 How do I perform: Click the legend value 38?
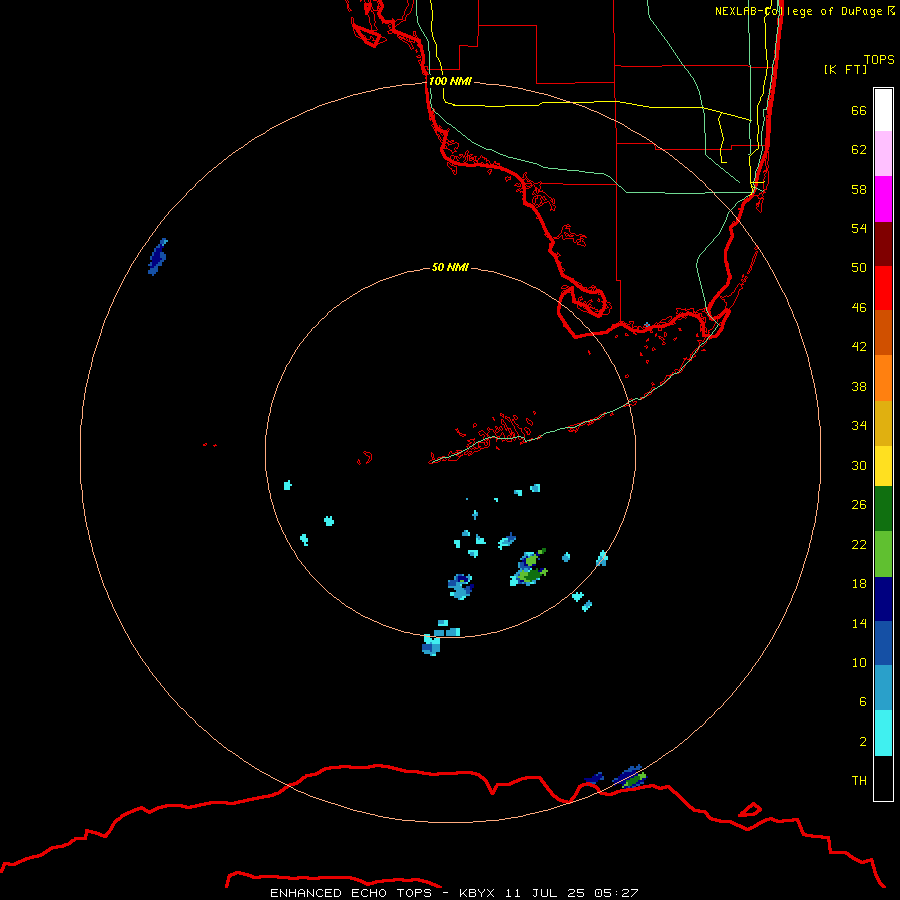(859, 386)
